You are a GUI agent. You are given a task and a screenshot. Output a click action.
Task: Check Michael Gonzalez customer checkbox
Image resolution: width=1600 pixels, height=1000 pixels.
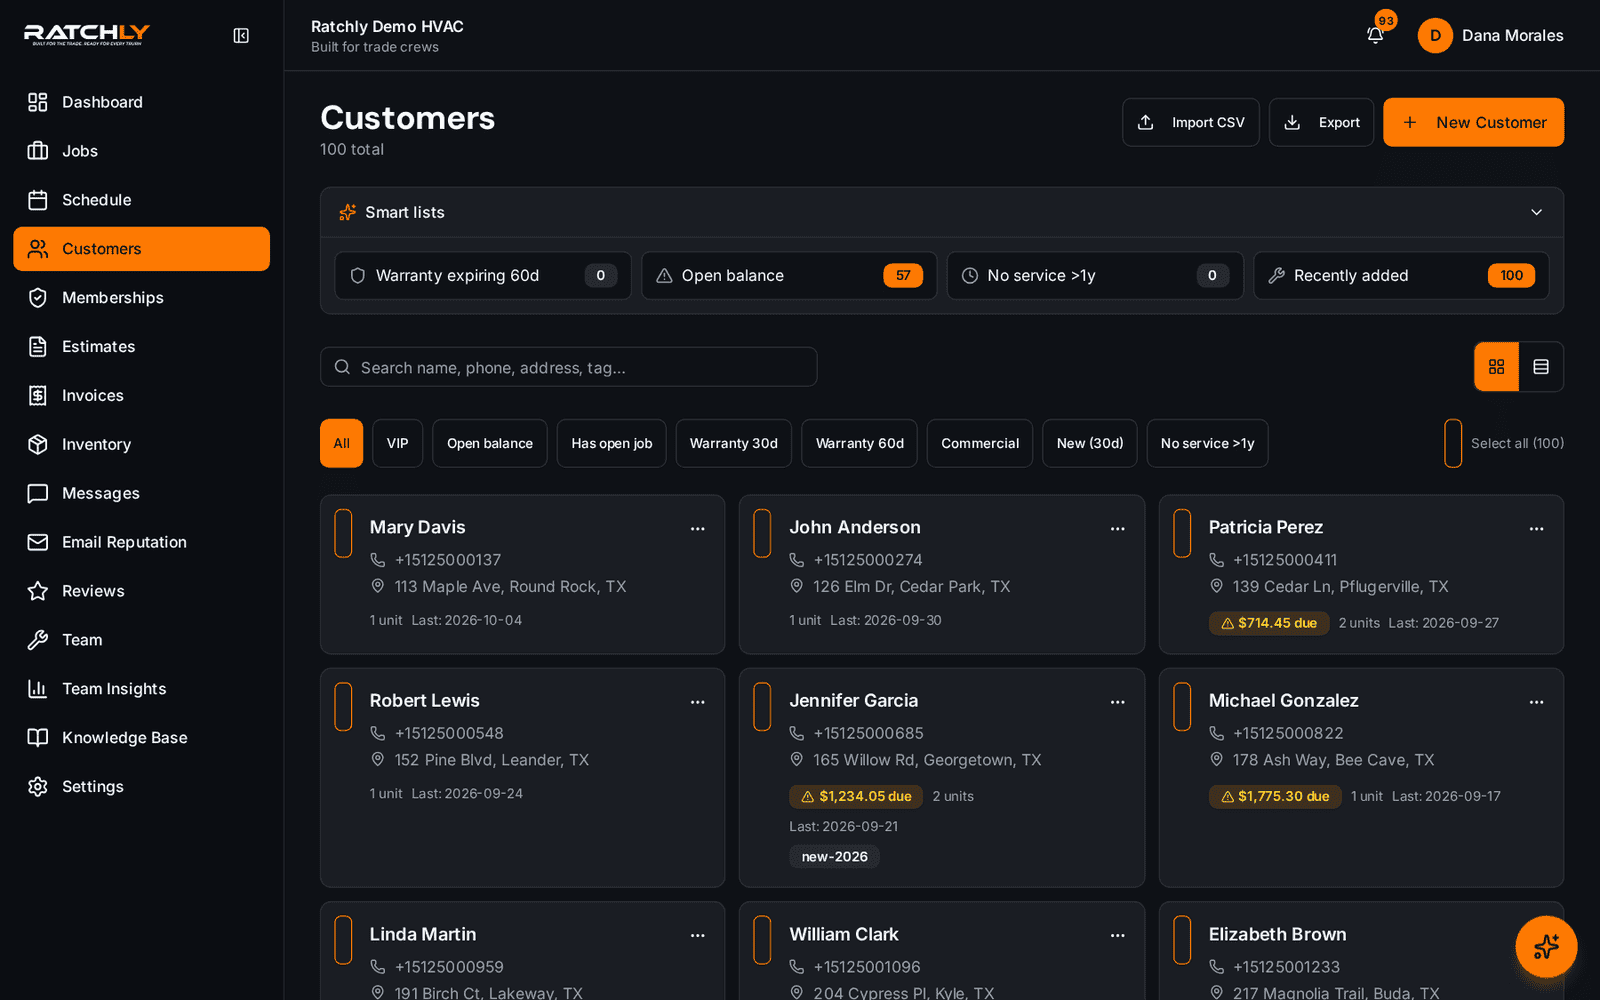[x=1182, y=707]
